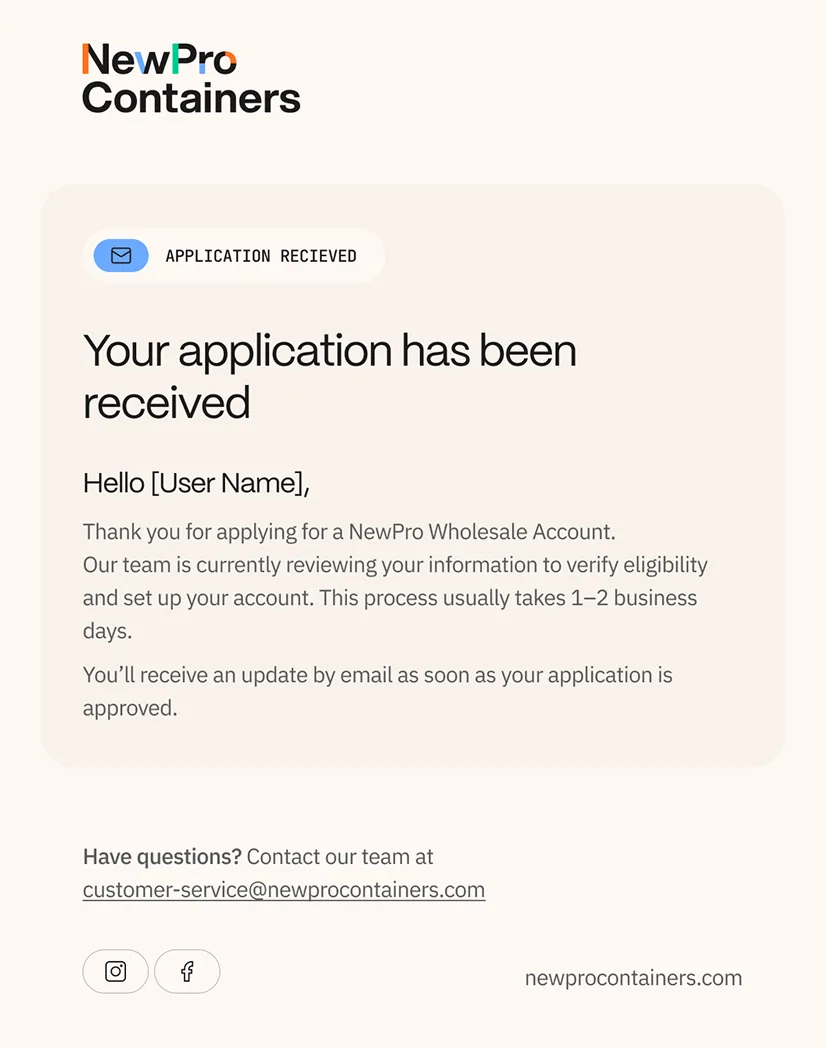Click the word approved. in the last paragraph

point(130,708)
